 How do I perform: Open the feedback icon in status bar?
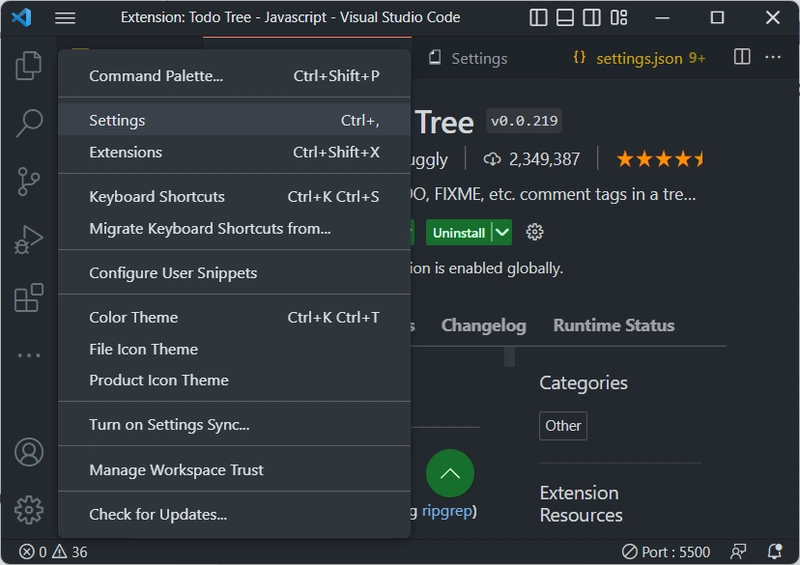tap(738, 552)
